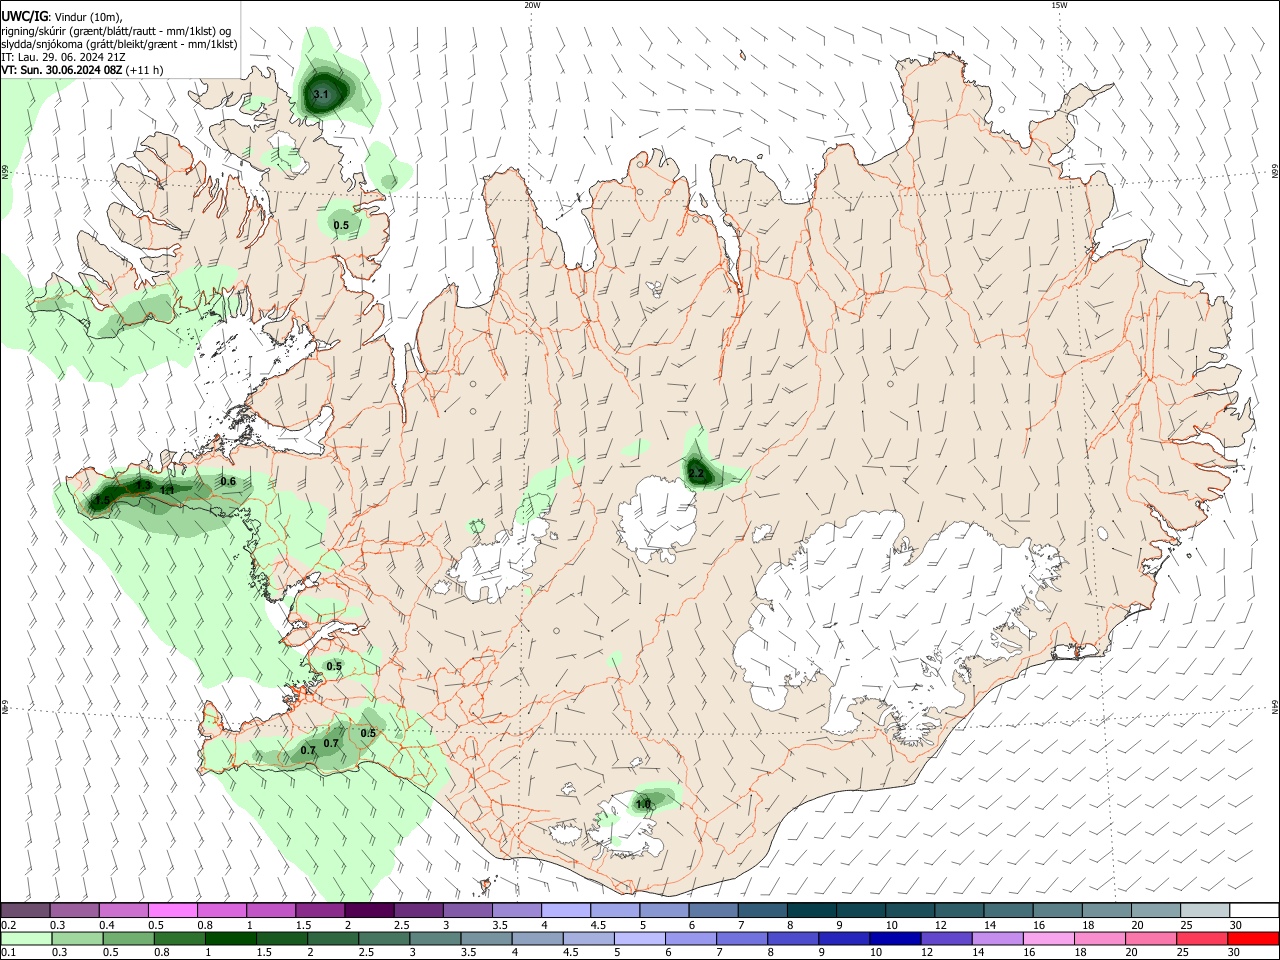The height and width of the screenshot is (960, 1280).
Task: Click the light pink 16 swatch, lower legend
Action: coord(1048,939)
